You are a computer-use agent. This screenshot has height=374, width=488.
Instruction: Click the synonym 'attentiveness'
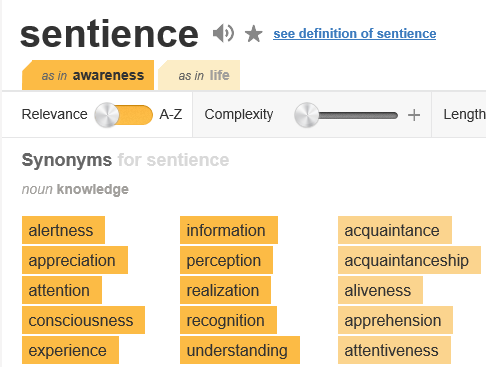tap(394, 350)
